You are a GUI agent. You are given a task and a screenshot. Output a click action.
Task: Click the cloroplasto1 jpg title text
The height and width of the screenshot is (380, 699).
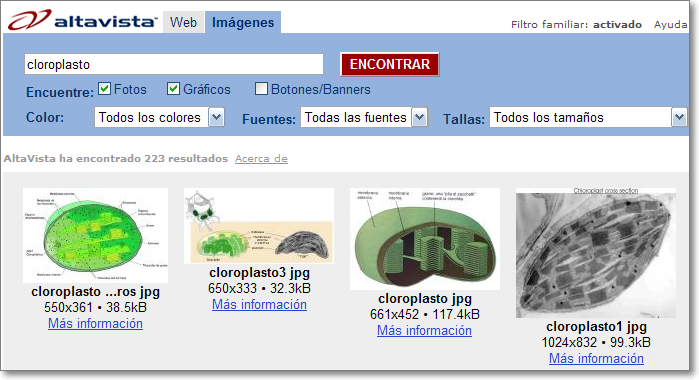596,326
